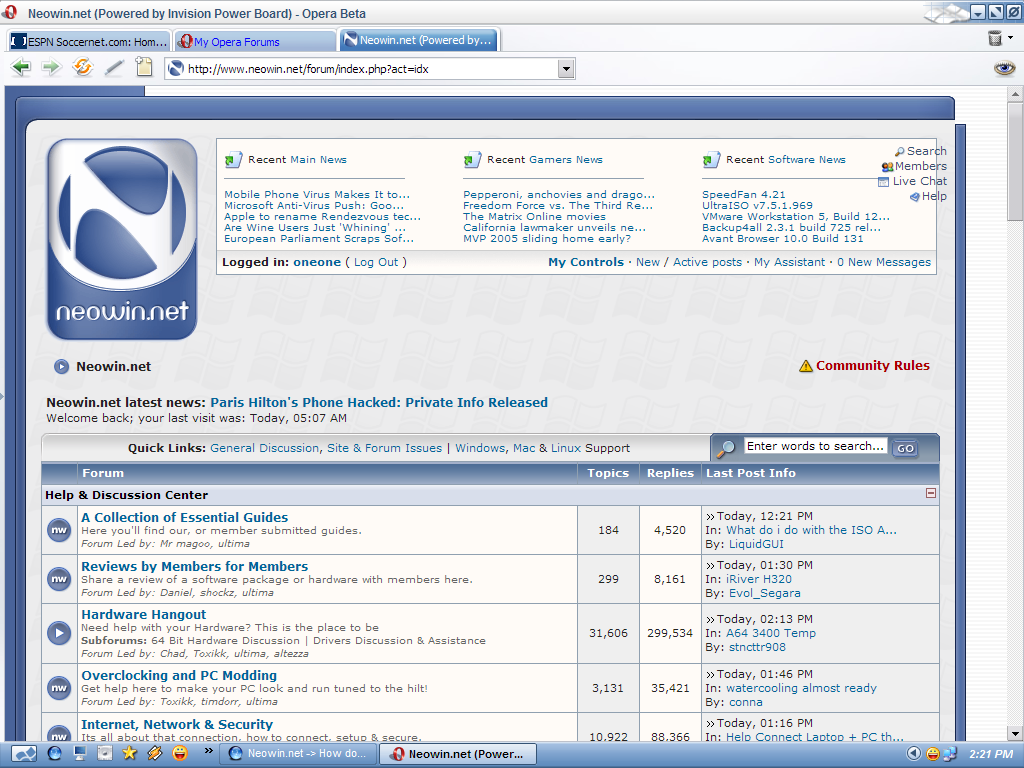The image size is (1024, 768).
Task: Click the star icon in quick launch
Action: point(129,753)
